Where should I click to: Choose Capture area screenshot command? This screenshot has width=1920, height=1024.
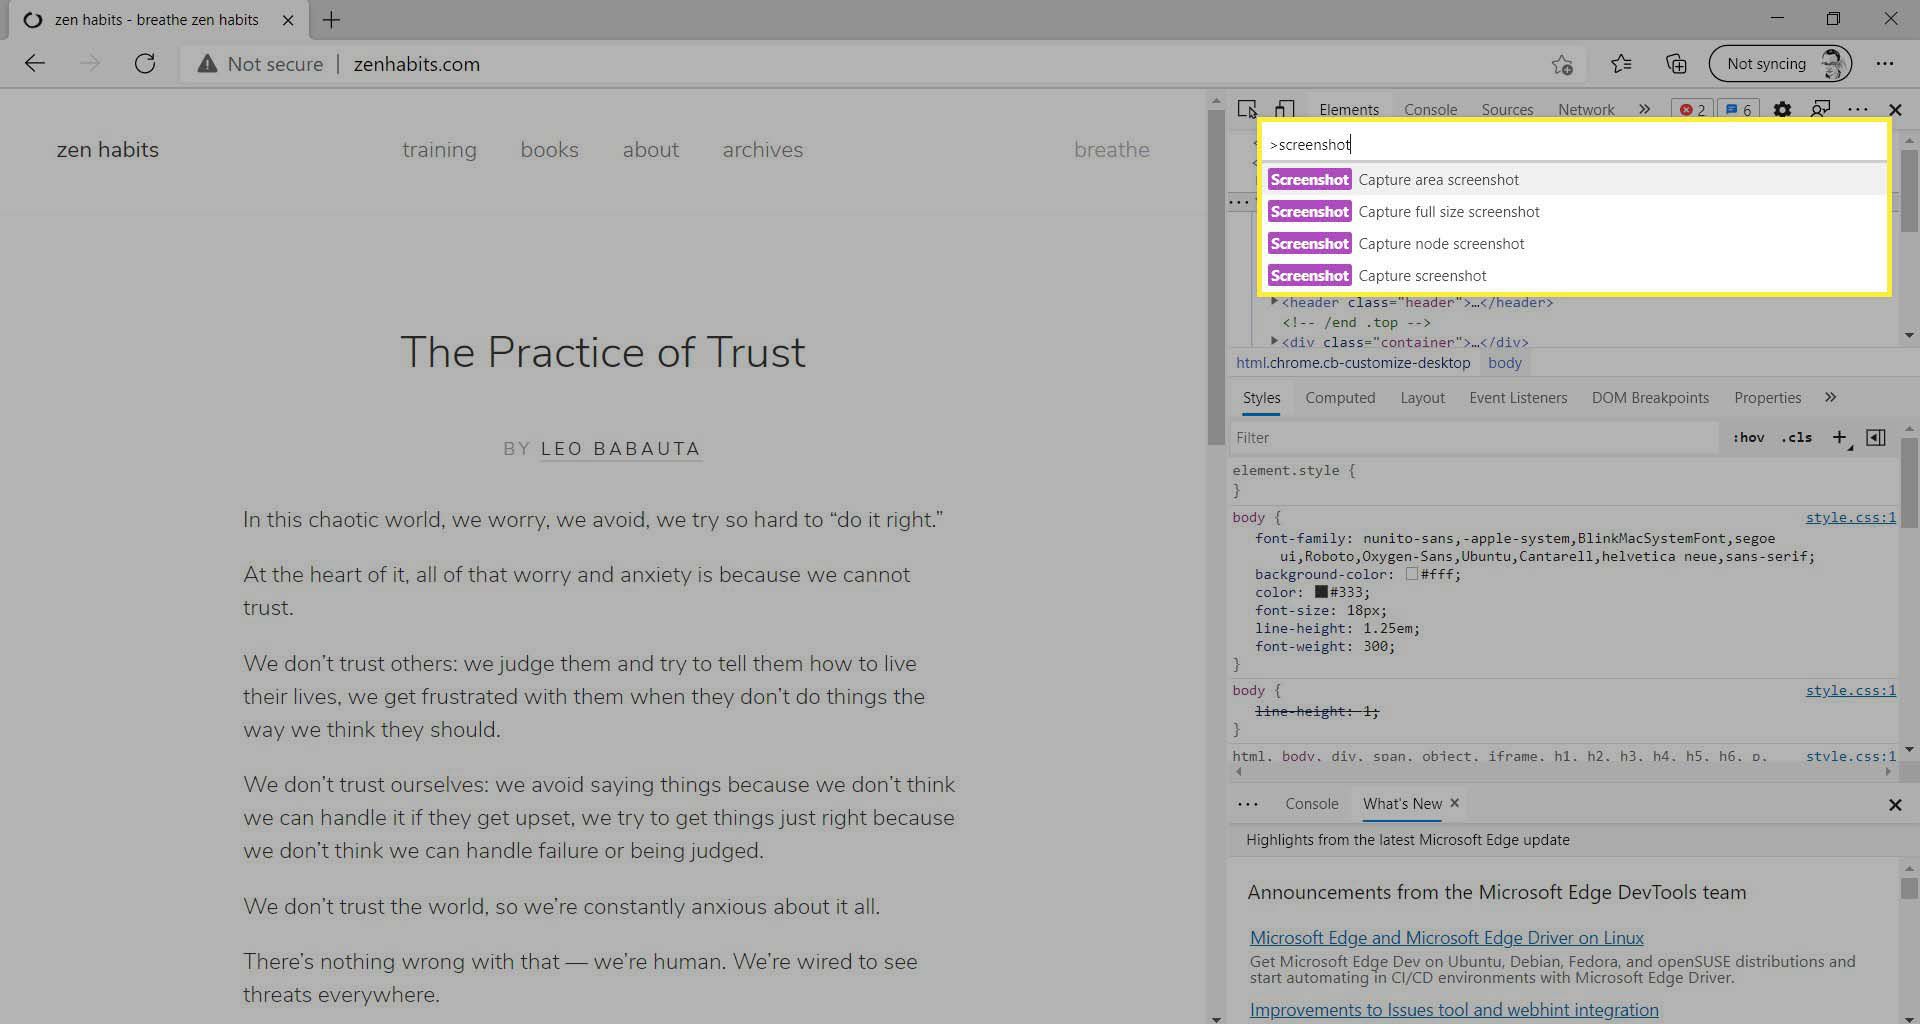1574,180
